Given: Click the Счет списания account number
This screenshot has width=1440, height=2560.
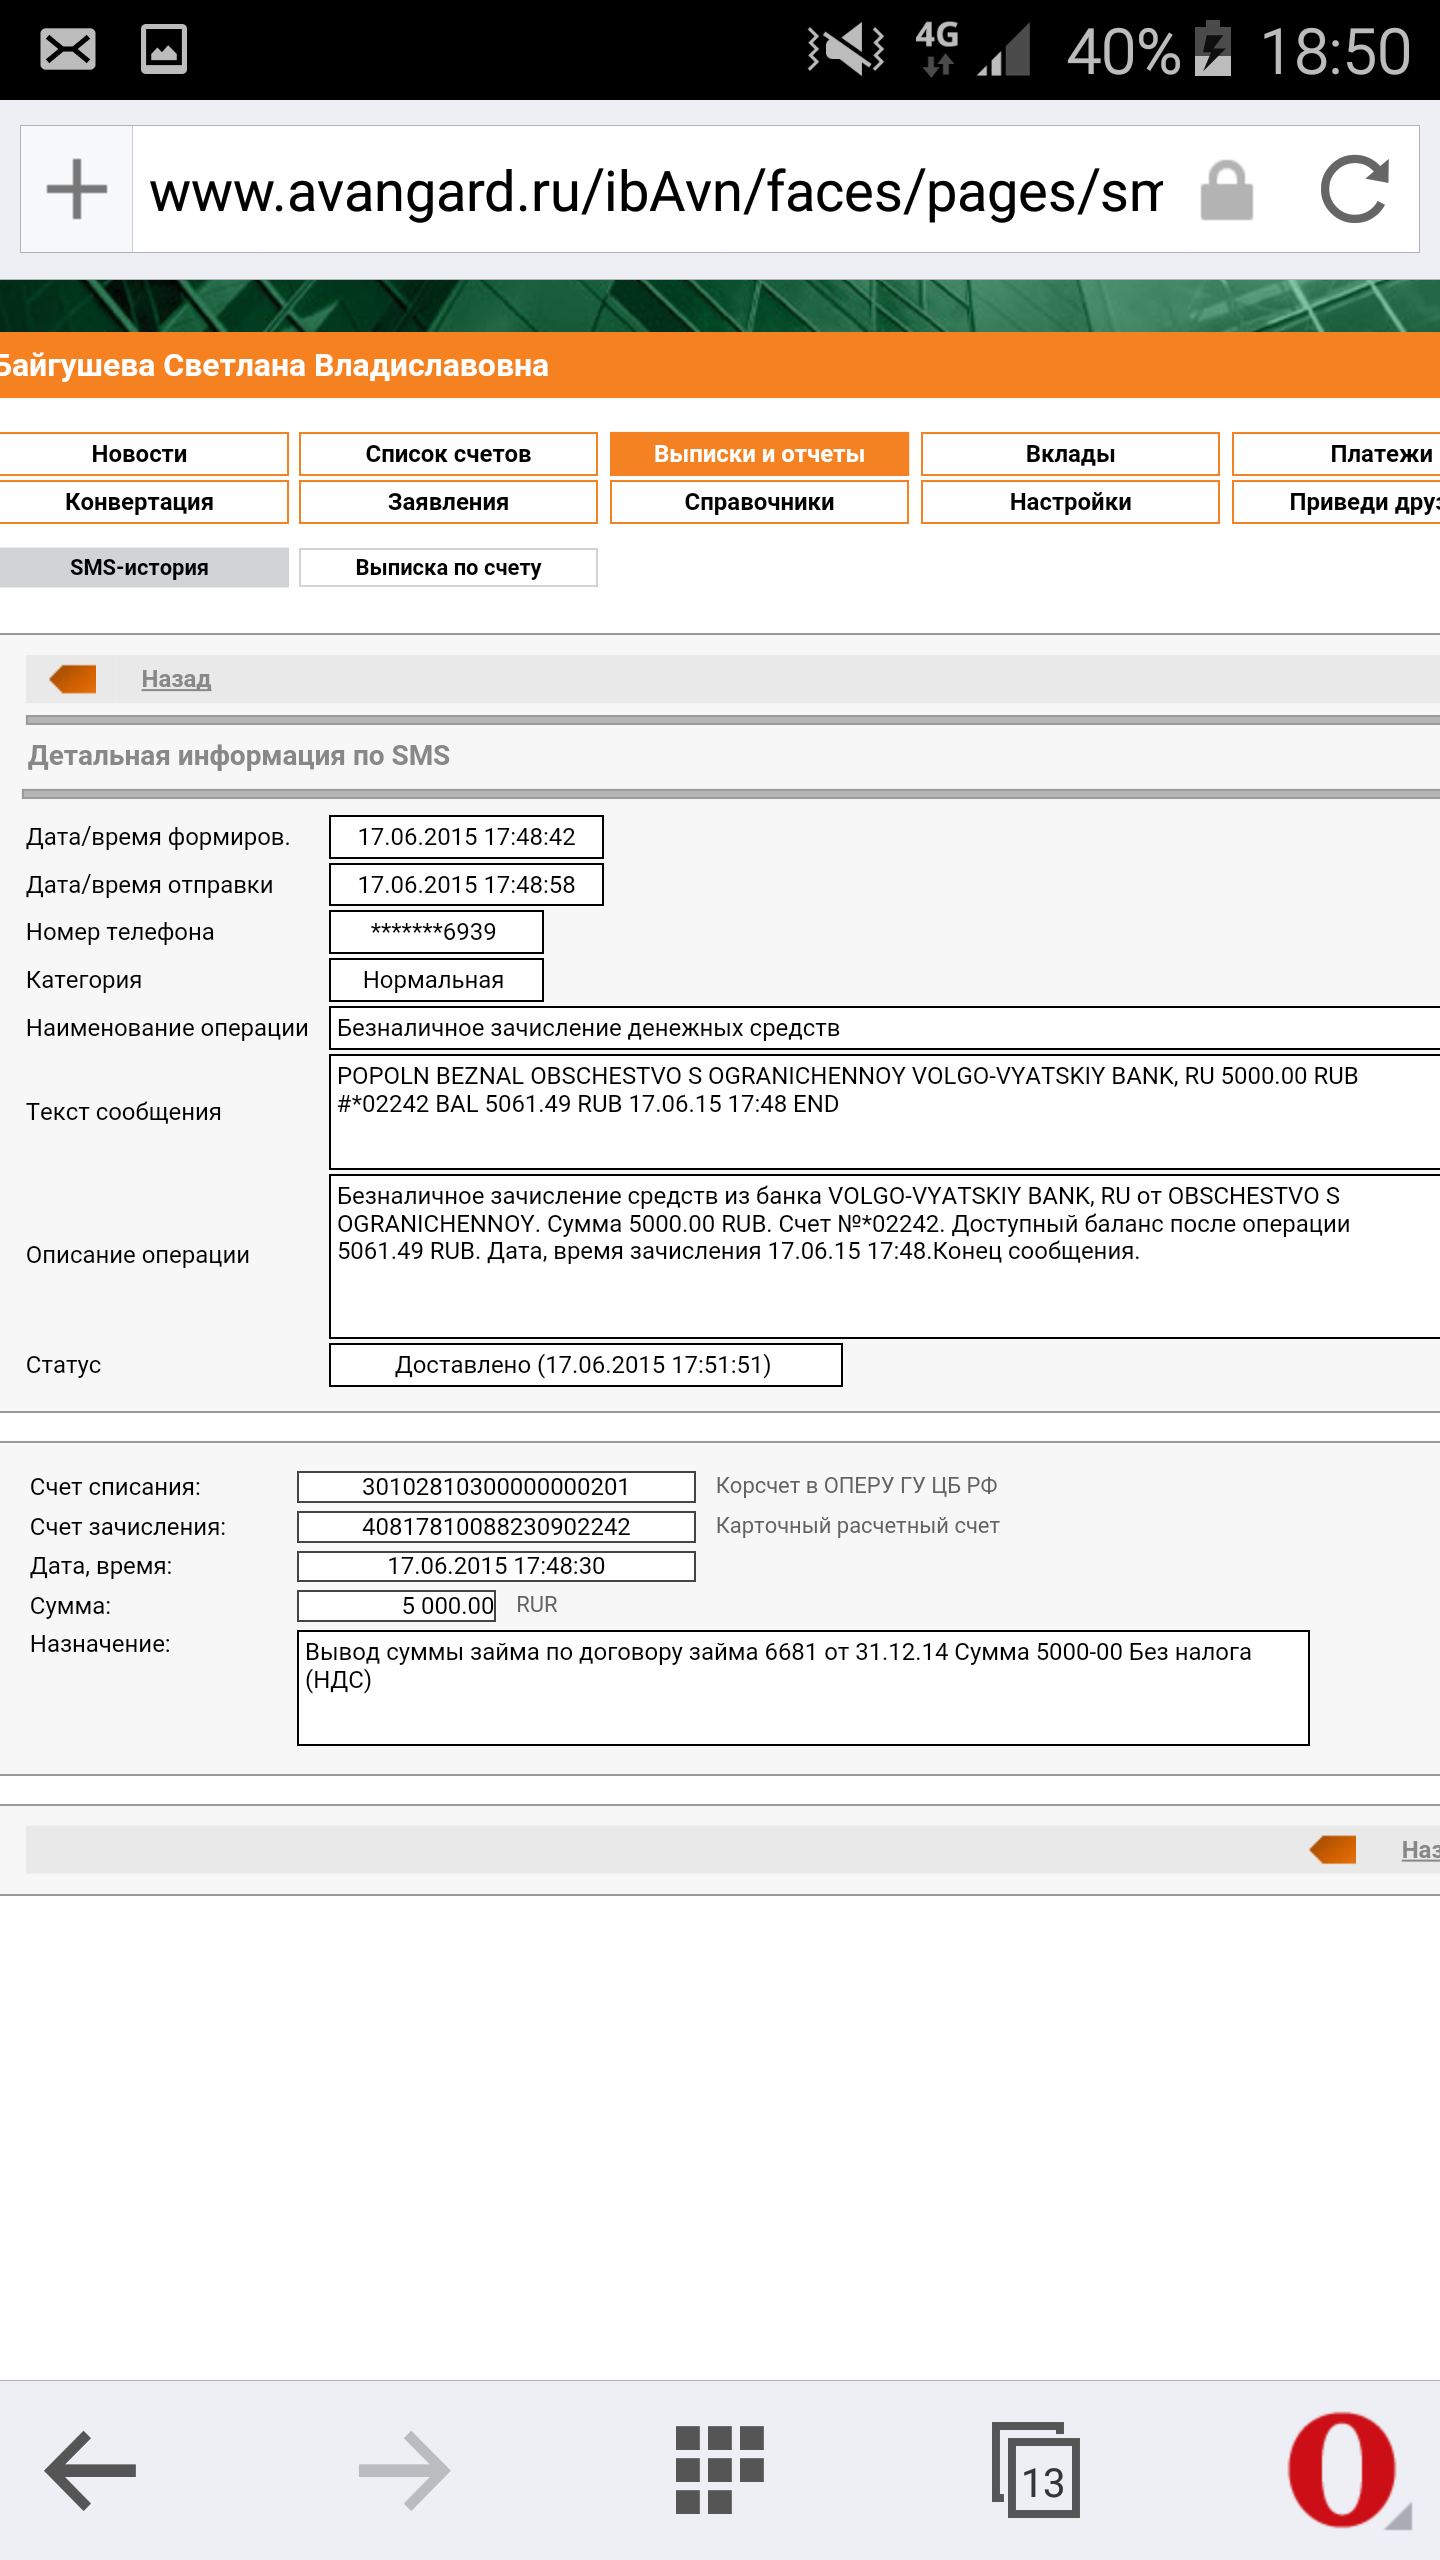Looking at the screenshot, I should (496, 1487).
